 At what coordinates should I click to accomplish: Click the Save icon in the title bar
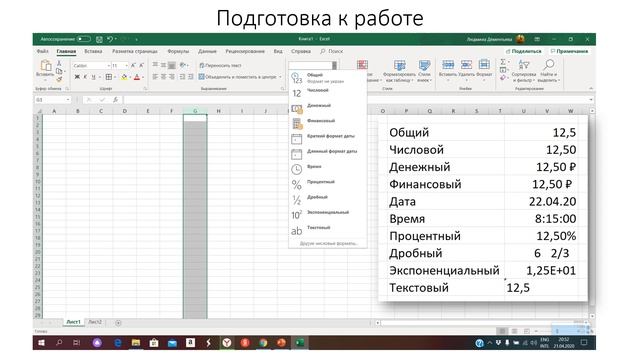[99, 39]
